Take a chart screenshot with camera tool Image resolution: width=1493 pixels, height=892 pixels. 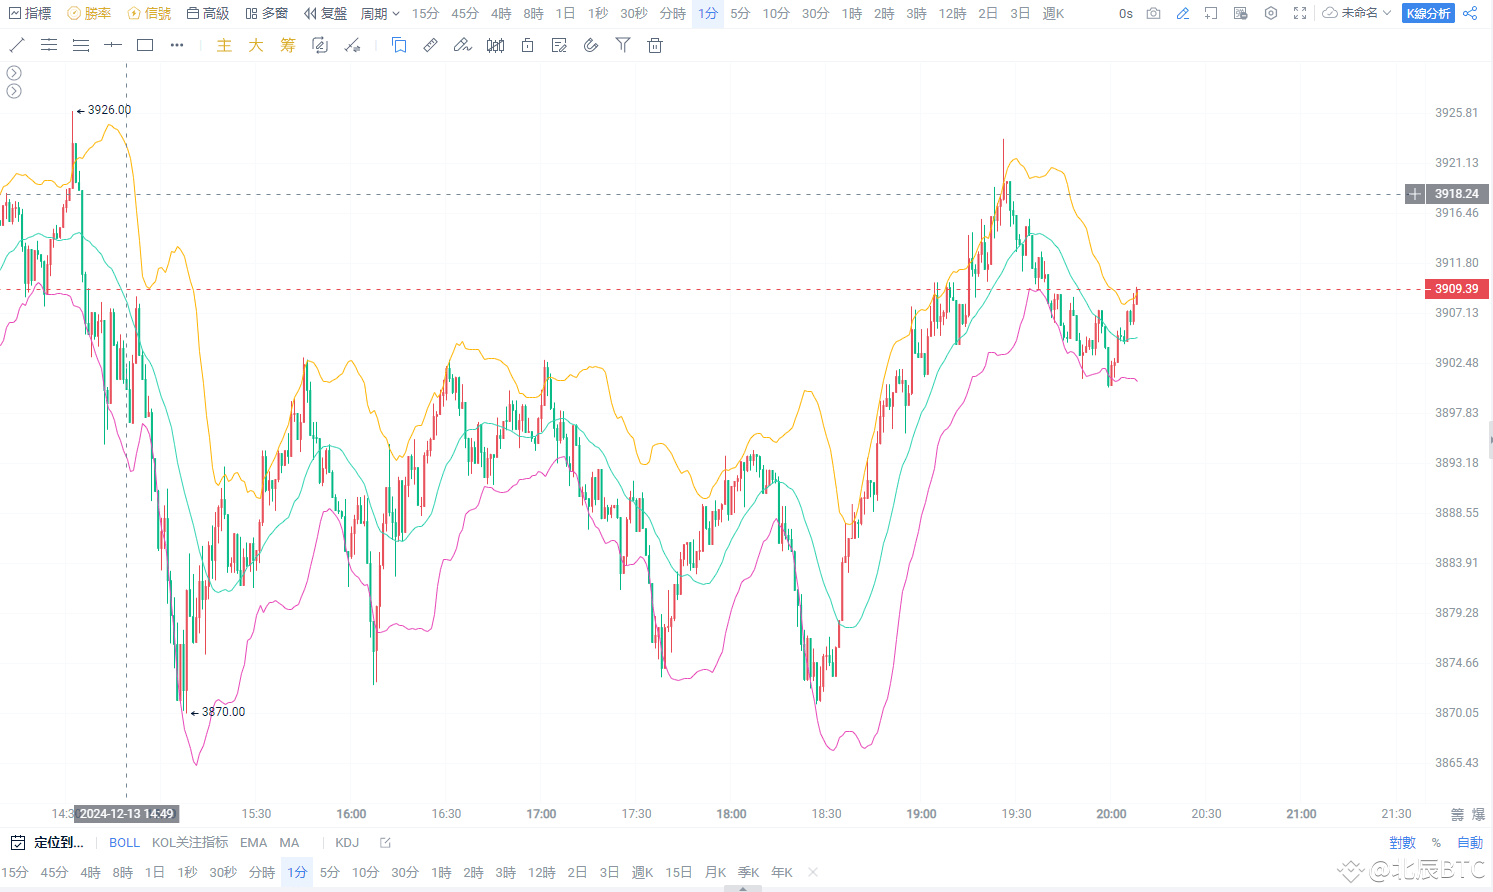pos(1153,13)
